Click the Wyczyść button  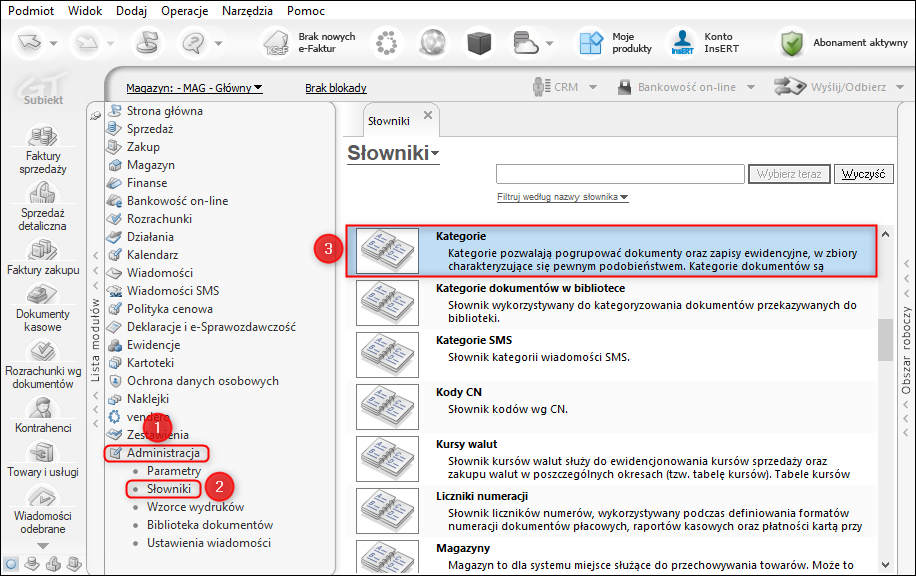click(863, 174)
